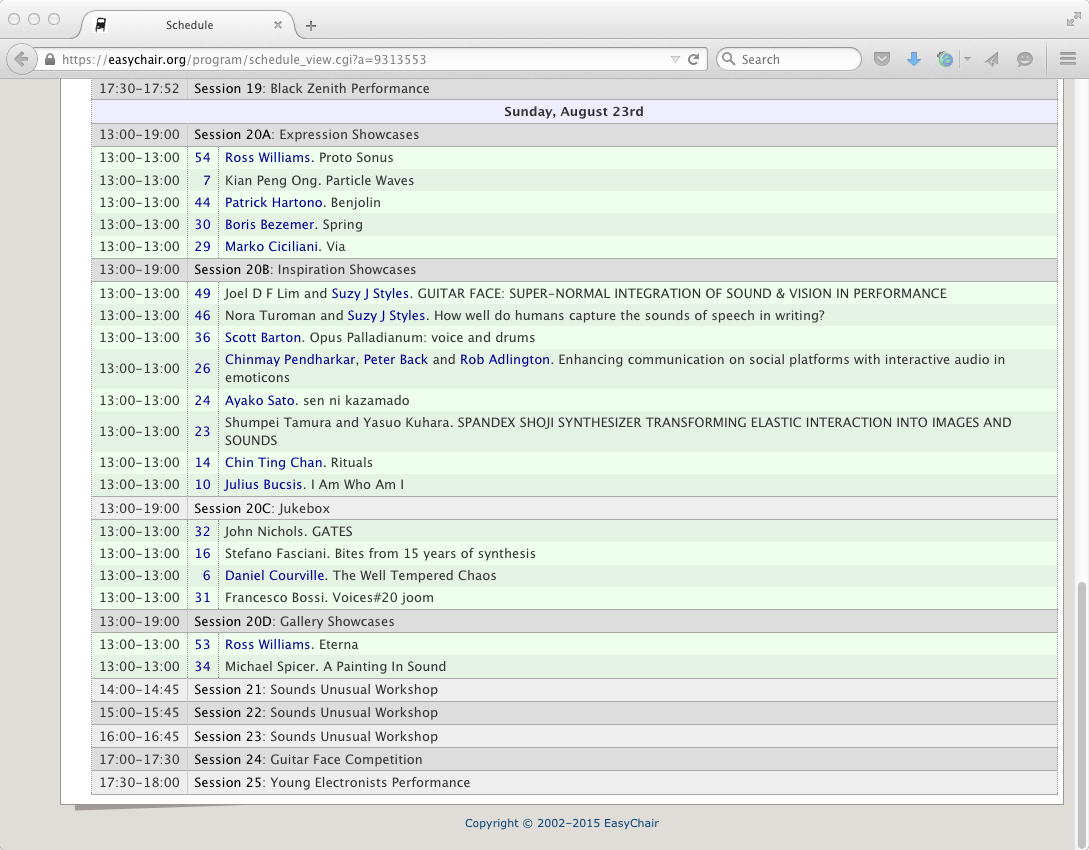Click the globe extension icon in toolbar

pos(944,59)
